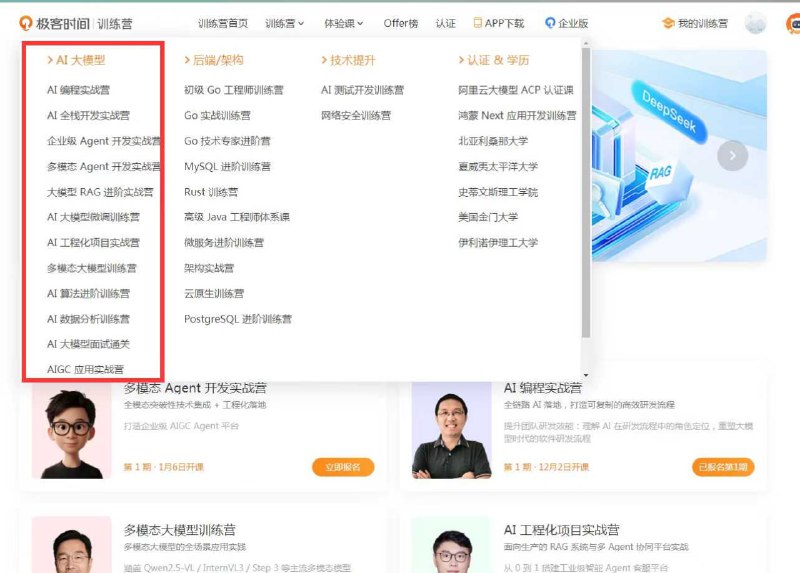Click the menu scrollbar down arrow
The height and width of the screenshot is (573, 800).
[x=586, y=375]
